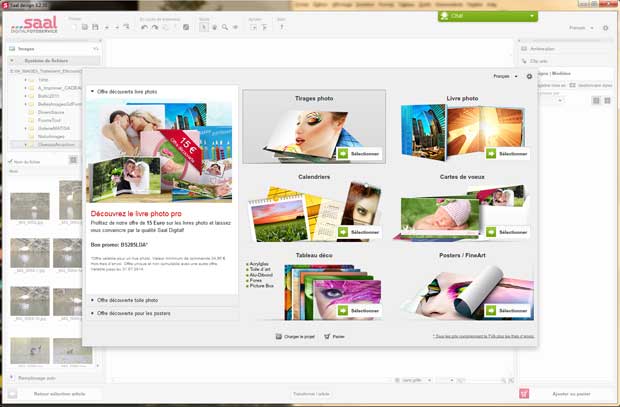Click the first image thumbnail in left panel
Screen dimensions: 620x407
tap(29, 203)
